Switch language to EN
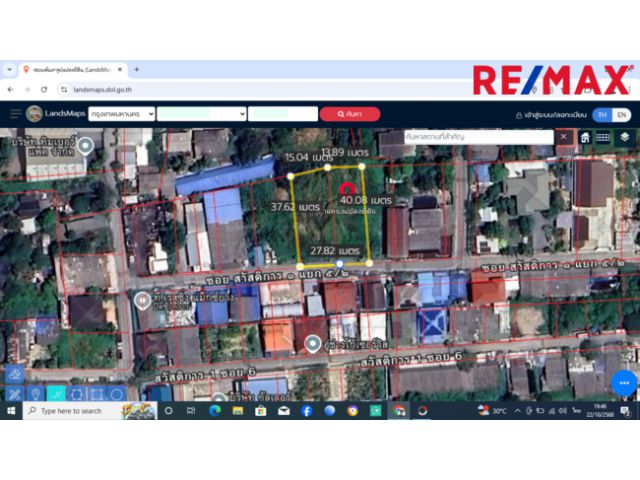Viewport: 640px width, 480px height. pos(621,114)
